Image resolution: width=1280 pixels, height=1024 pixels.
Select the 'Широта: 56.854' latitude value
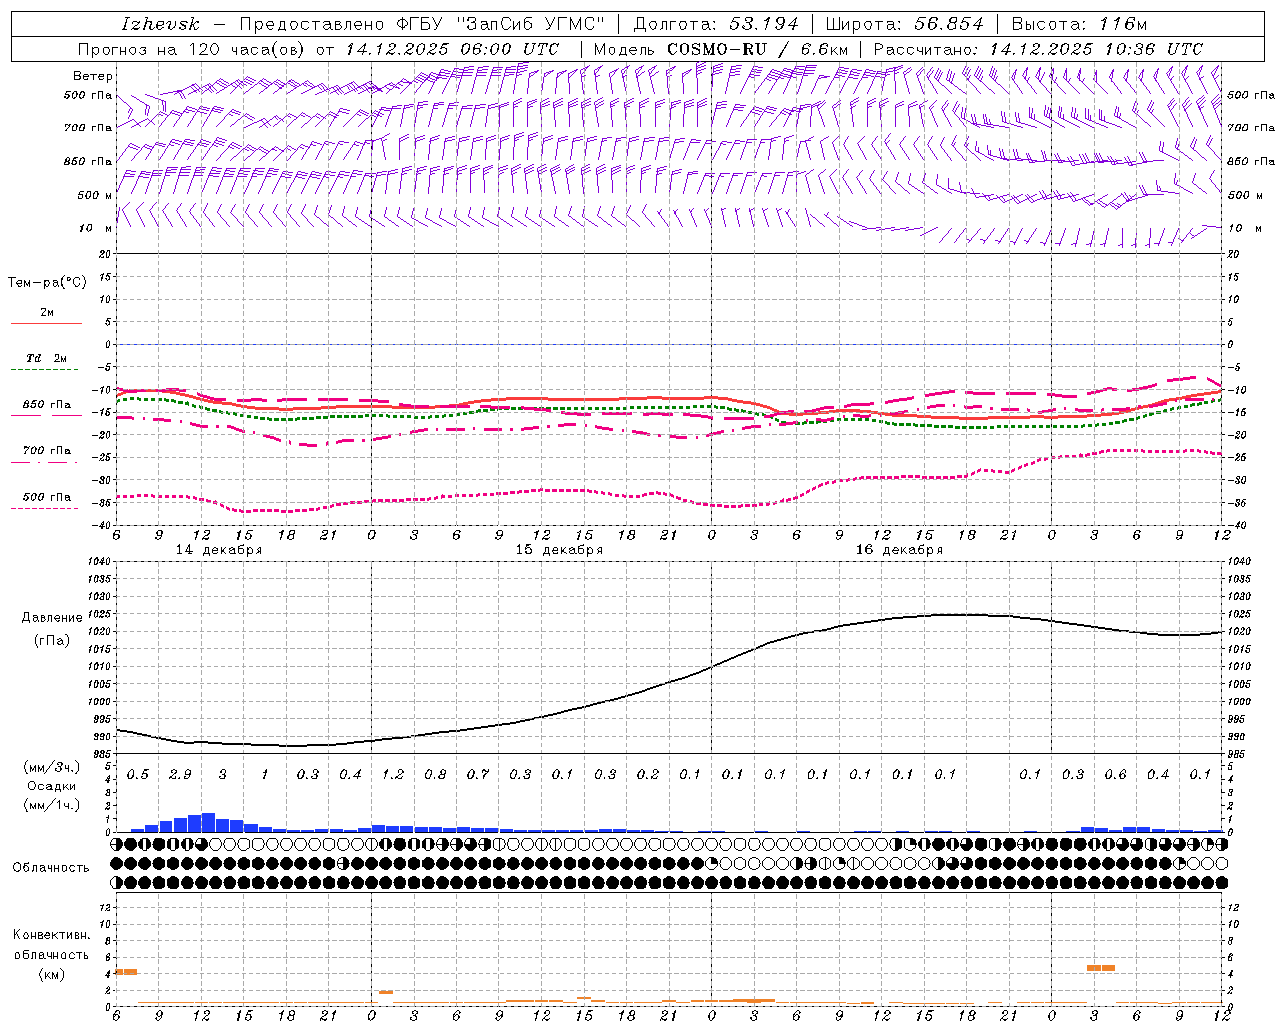coord(904,24)
